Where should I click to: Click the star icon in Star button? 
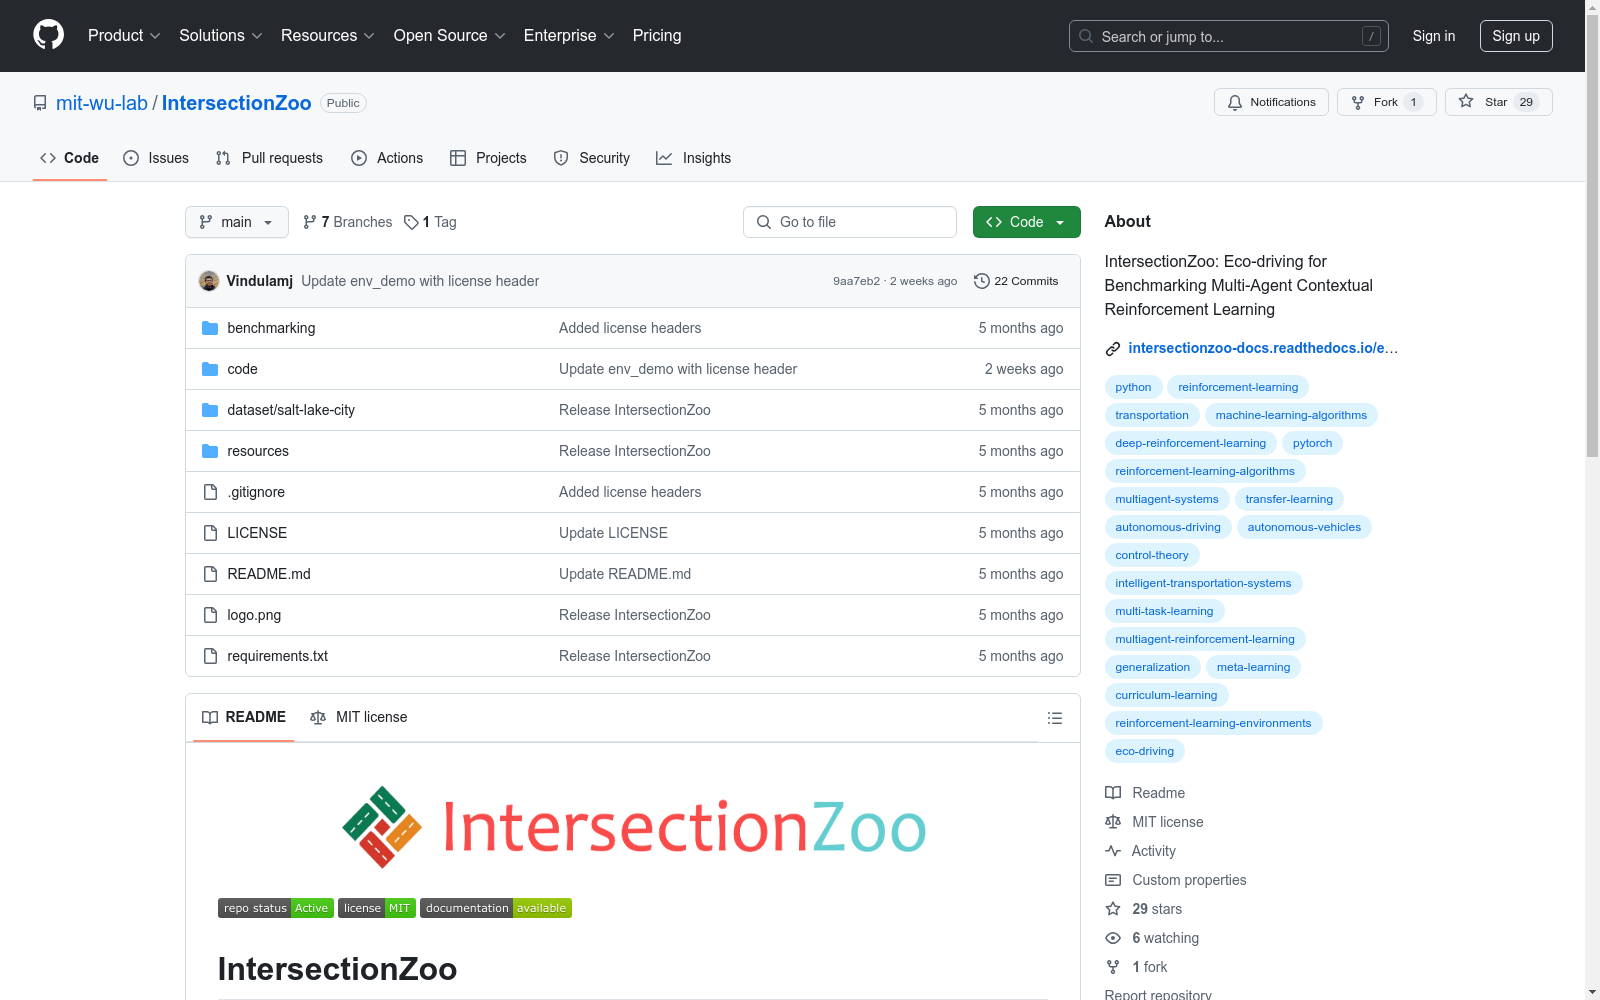click(x=1466, y=101)
